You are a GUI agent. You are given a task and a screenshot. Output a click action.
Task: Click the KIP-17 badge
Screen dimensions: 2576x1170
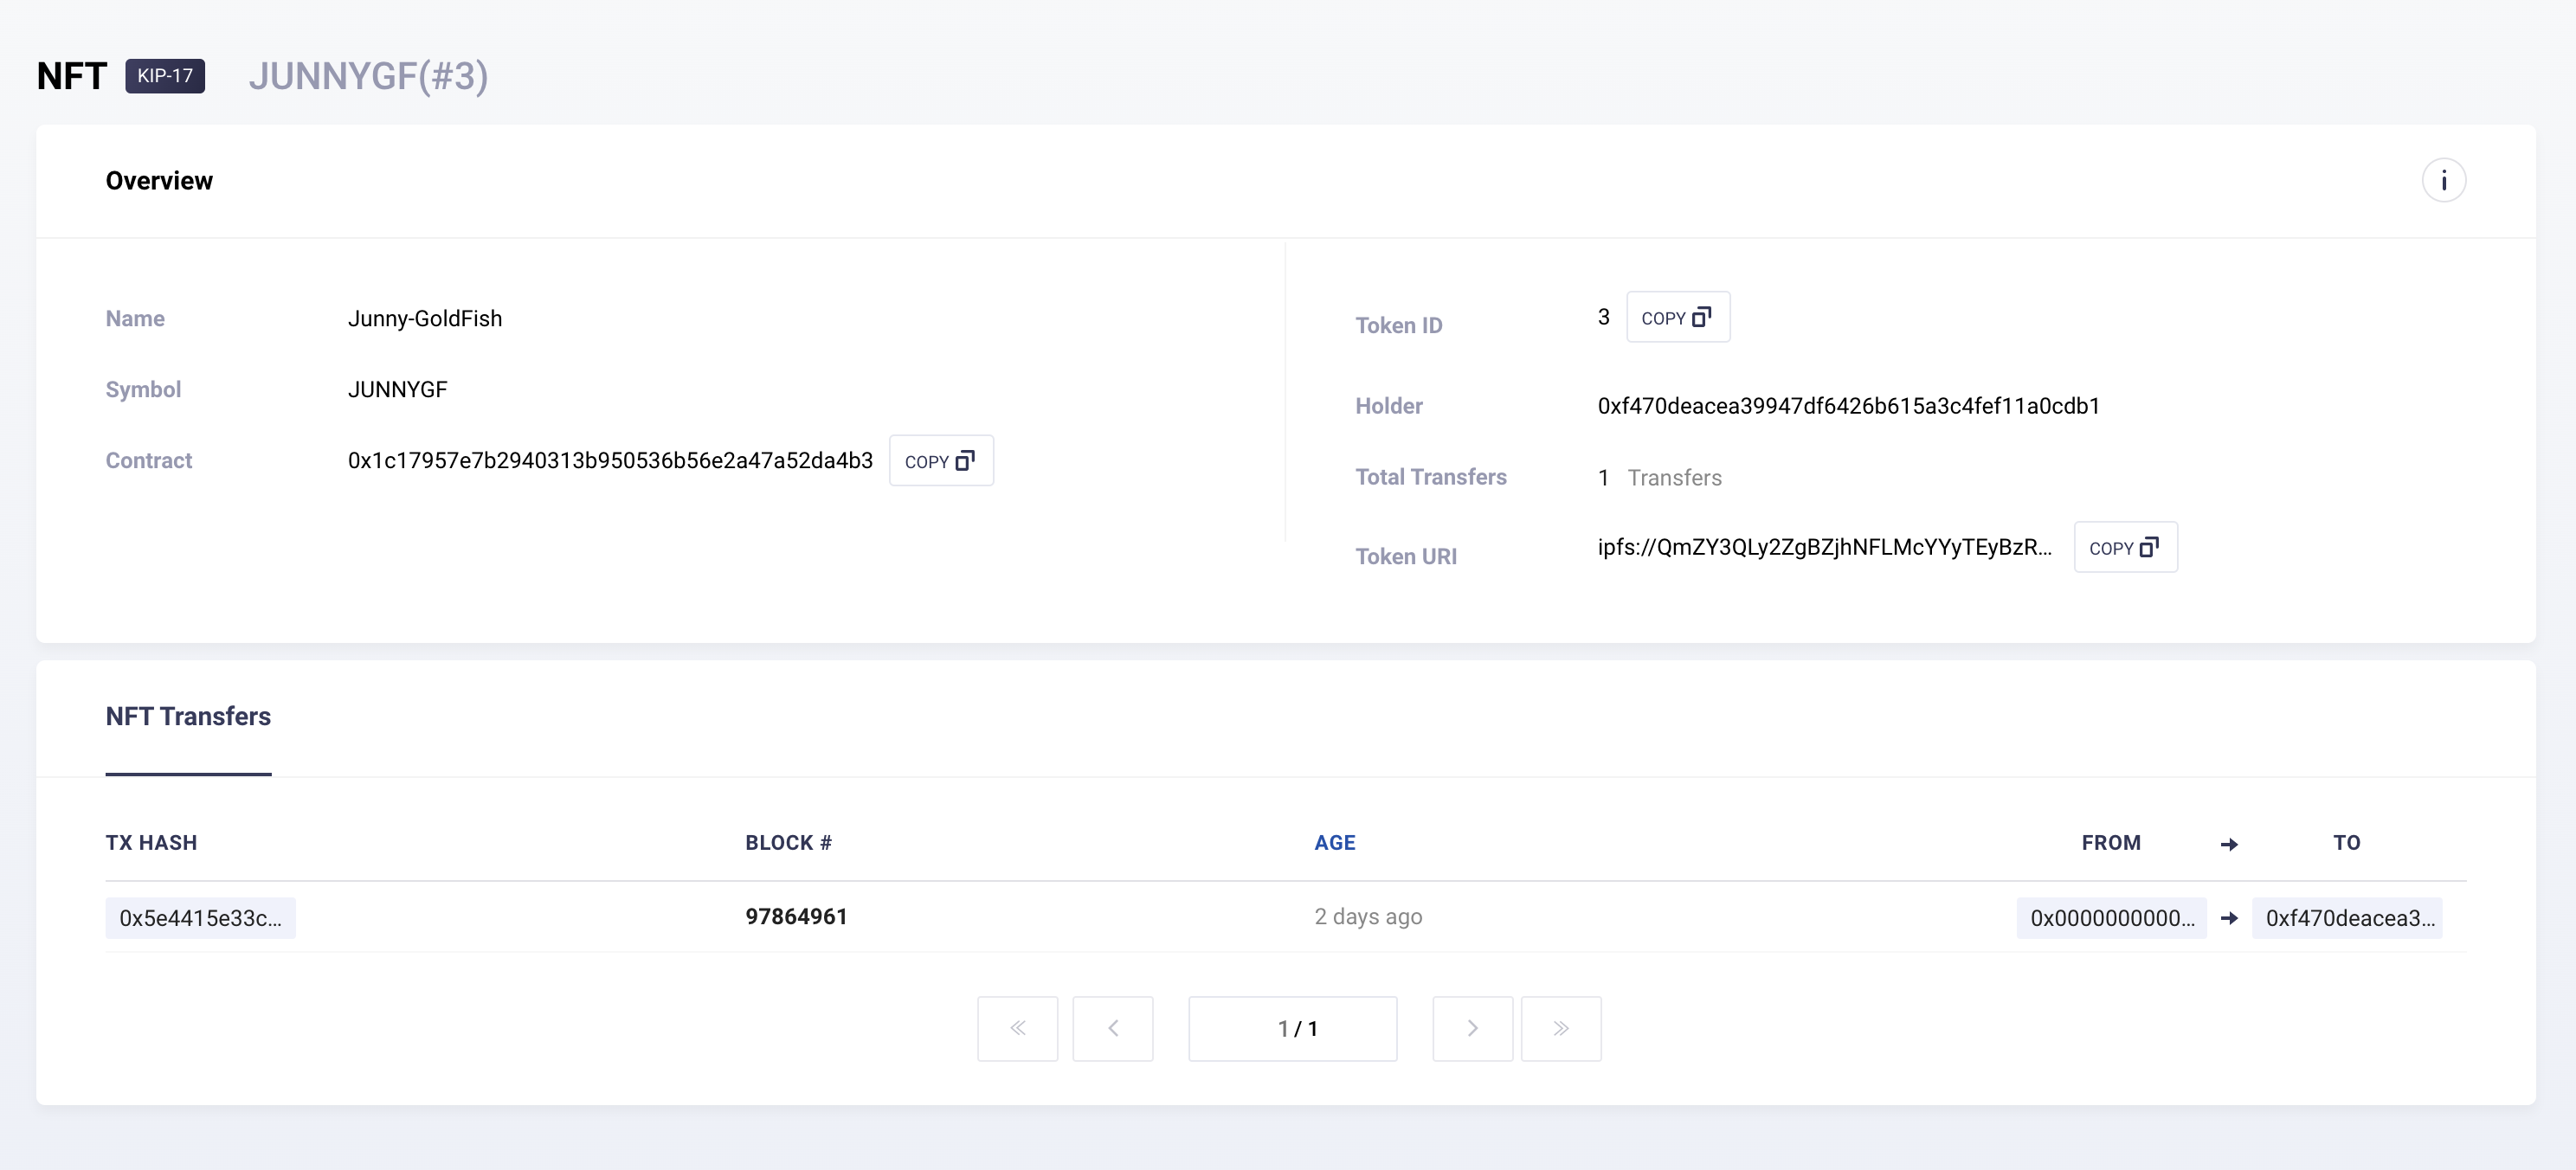[165, 76]
